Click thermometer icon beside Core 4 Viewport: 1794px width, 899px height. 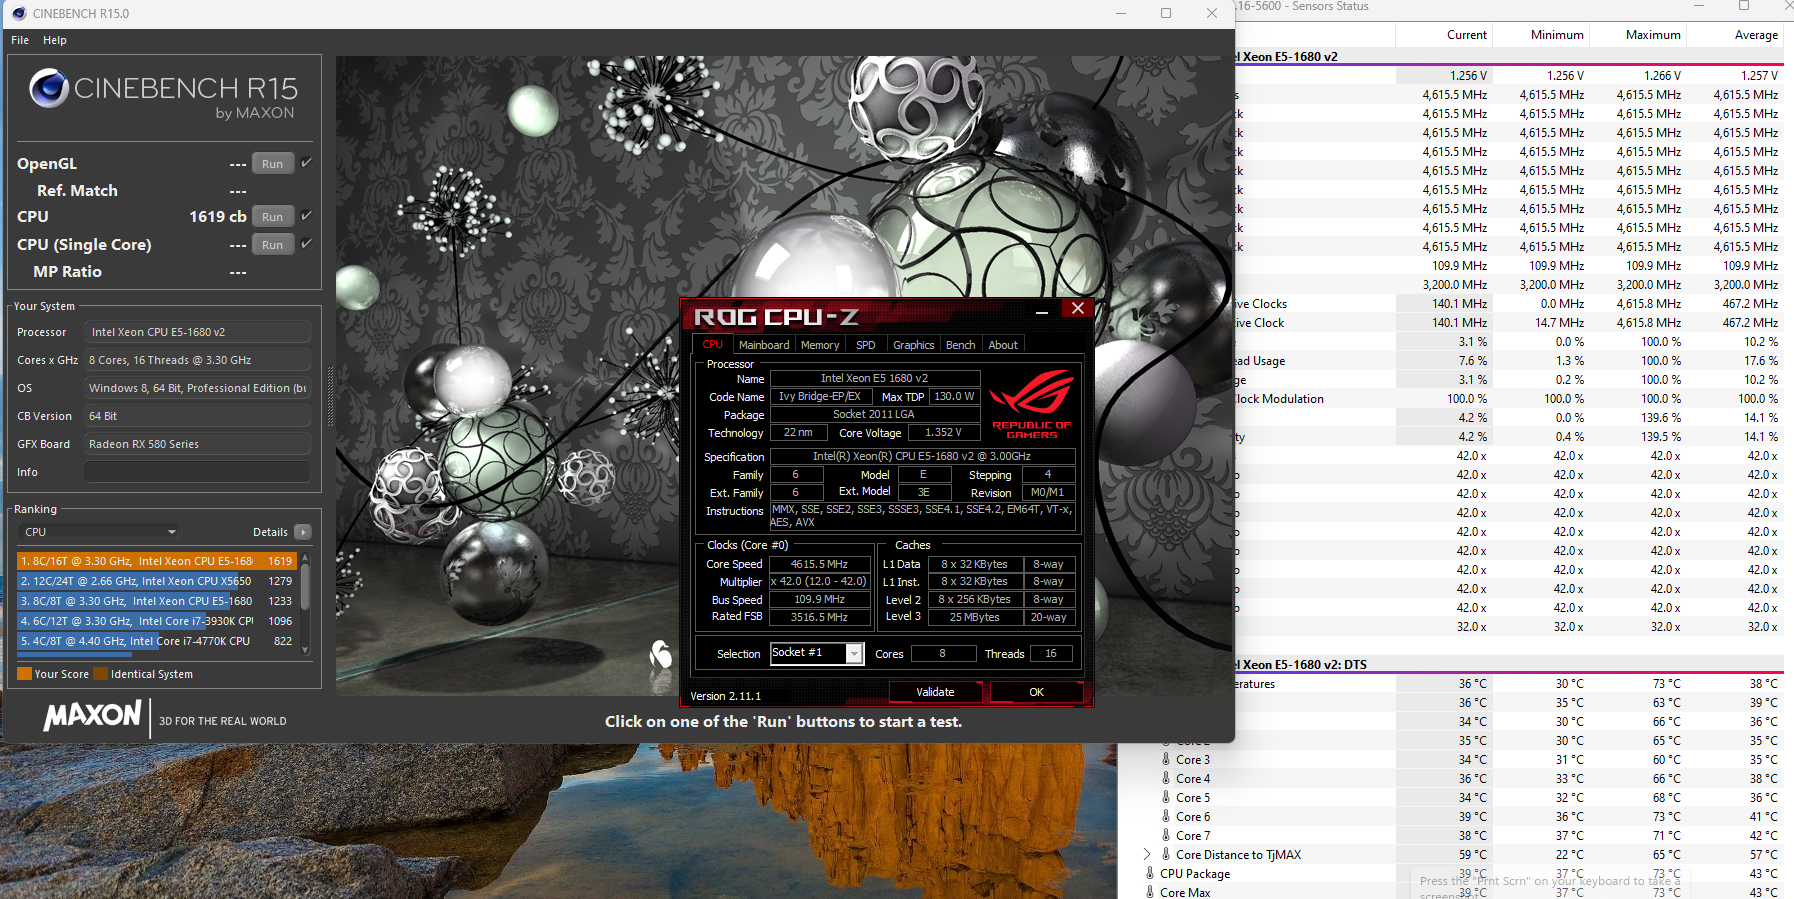[x=1166, y=778]
